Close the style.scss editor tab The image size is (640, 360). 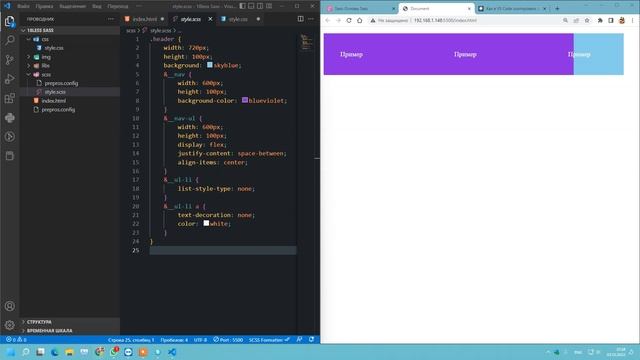[x=210, y=19]
